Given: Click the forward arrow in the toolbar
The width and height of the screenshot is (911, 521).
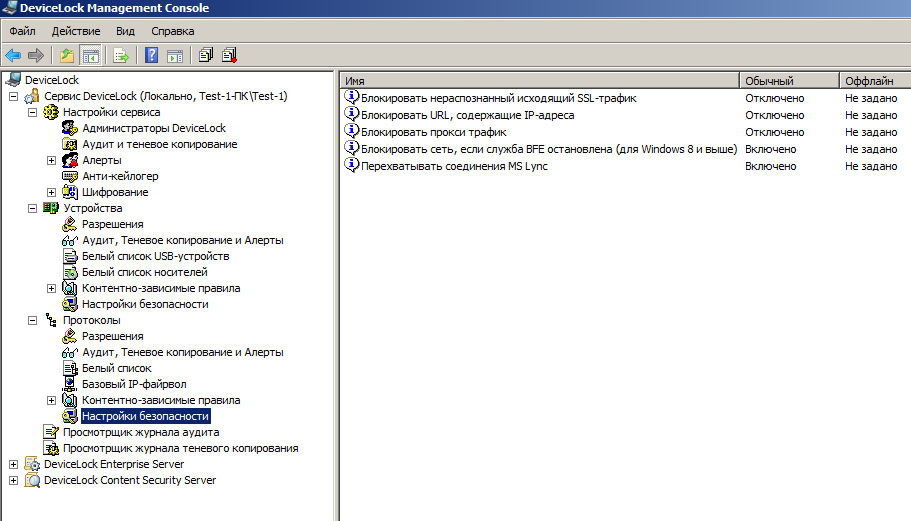Looking at the screenshot, I should [36, 56].
